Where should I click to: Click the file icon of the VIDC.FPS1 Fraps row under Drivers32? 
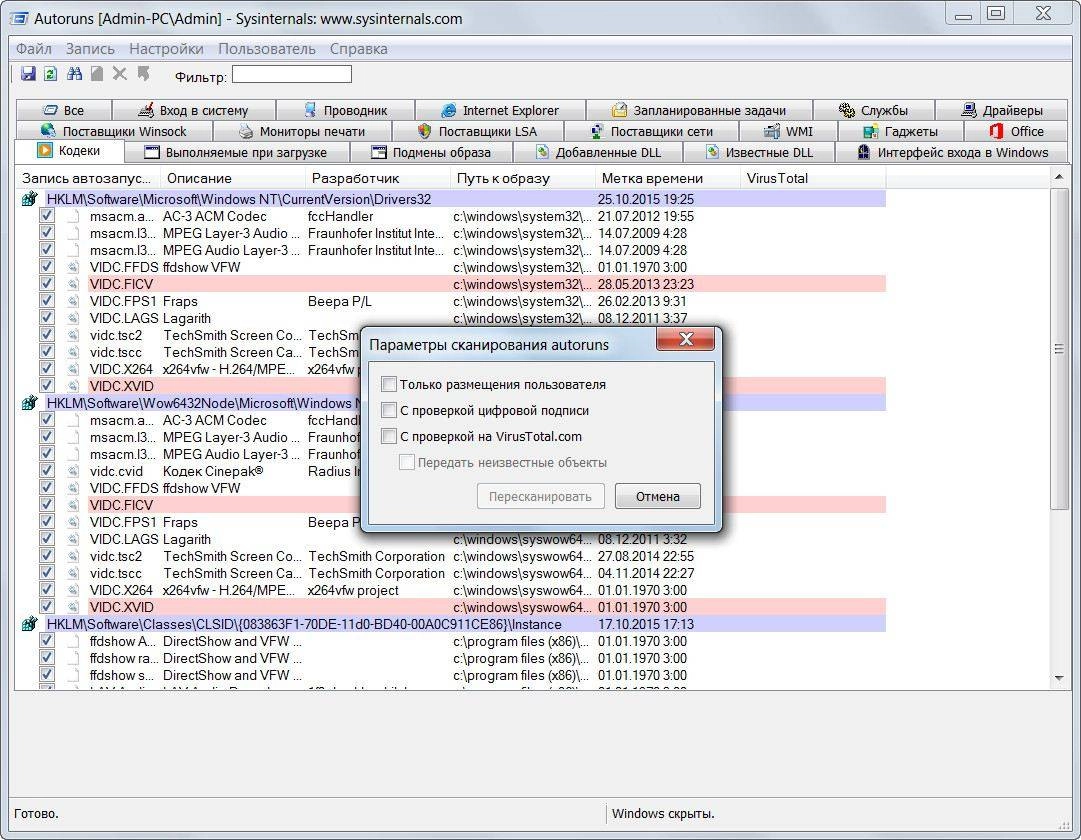[x=73, y=301]
